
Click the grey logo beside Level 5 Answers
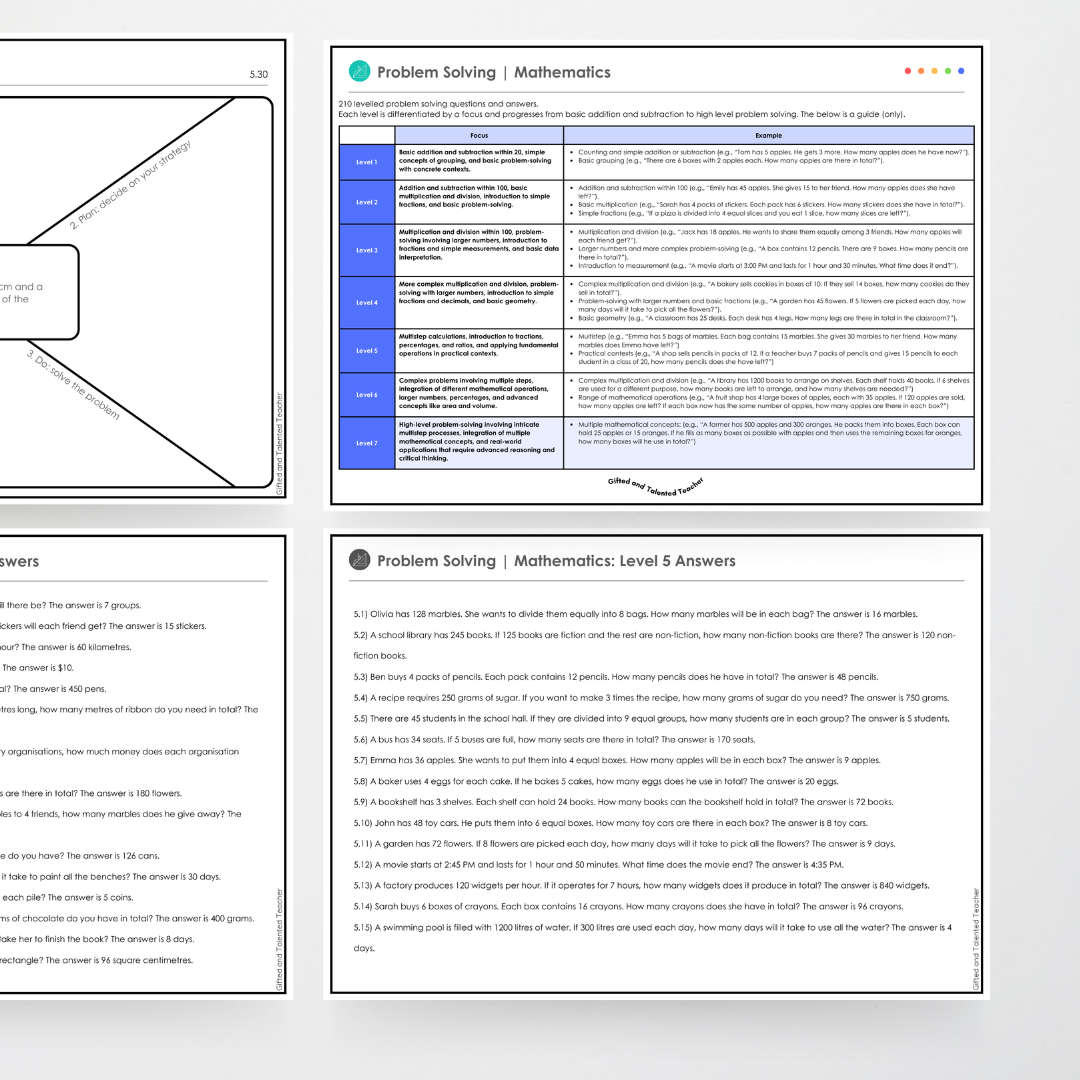click(x=359, y=560)
